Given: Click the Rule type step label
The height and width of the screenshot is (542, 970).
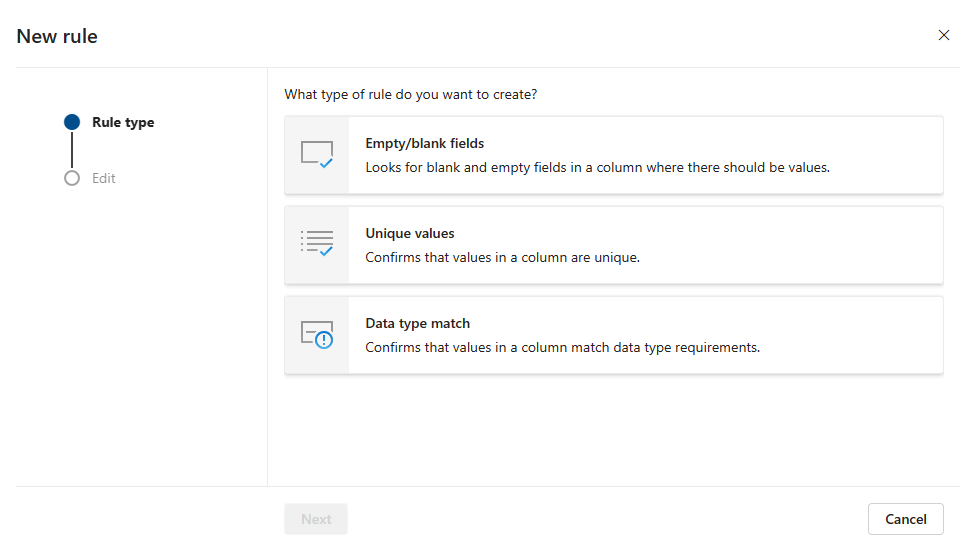Looking at the screenshot, I should click(123, 122).
